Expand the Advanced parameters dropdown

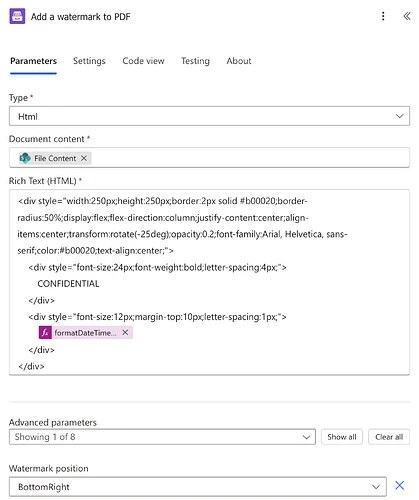pyautogui.click(x=162, y=437)
